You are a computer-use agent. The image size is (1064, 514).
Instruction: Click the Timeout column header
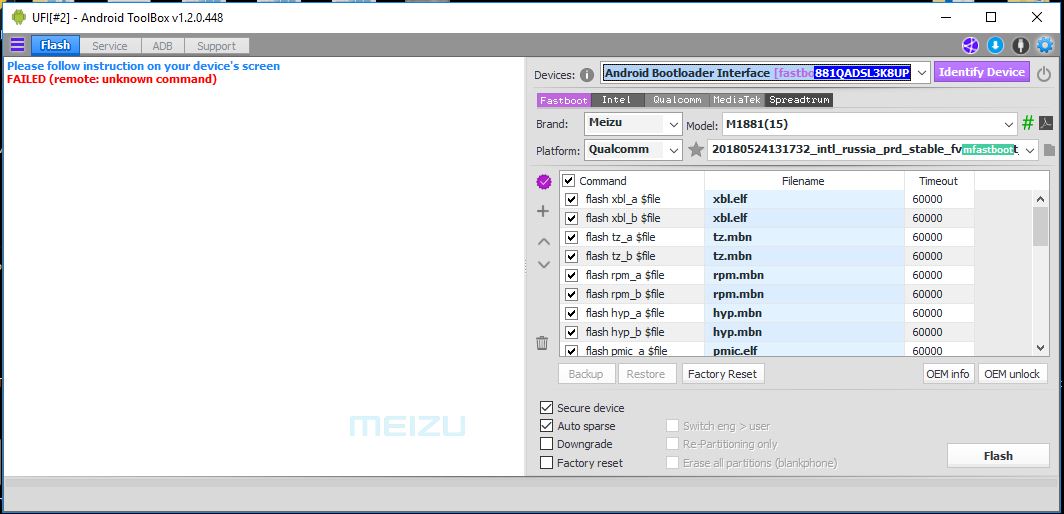tap(938, 181)
